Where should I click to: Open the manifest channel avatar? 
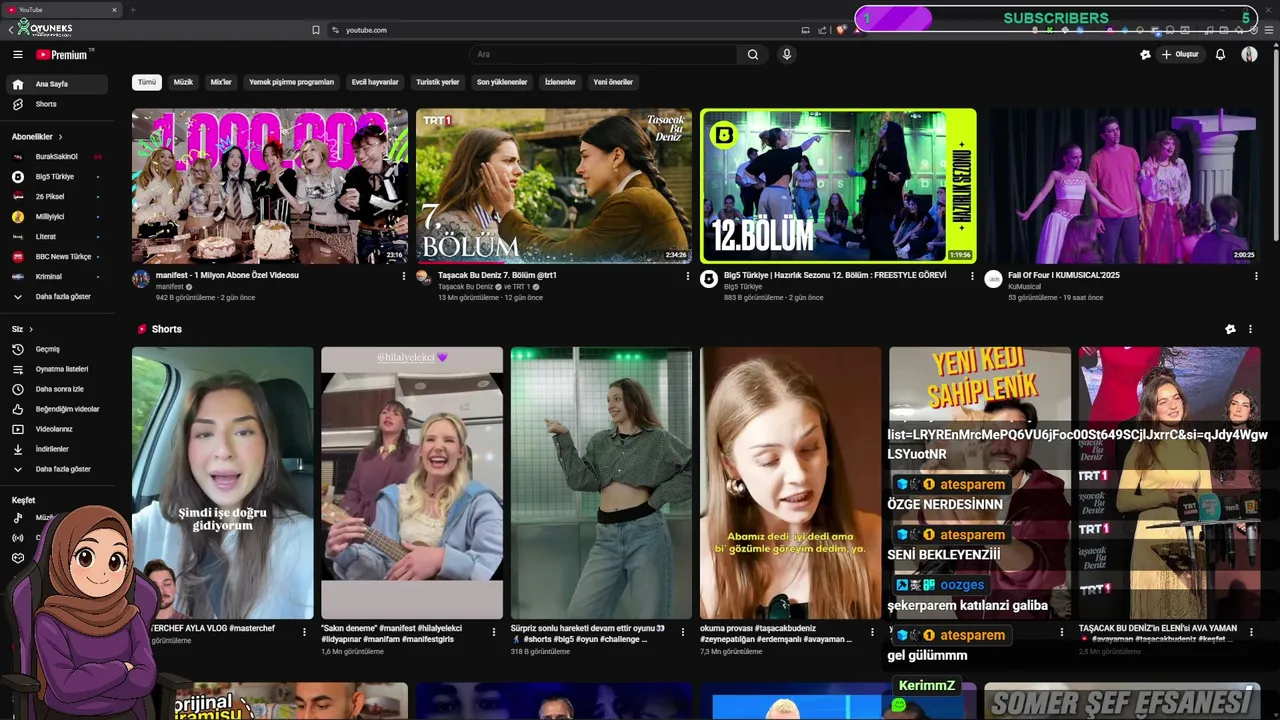point(141,279)
